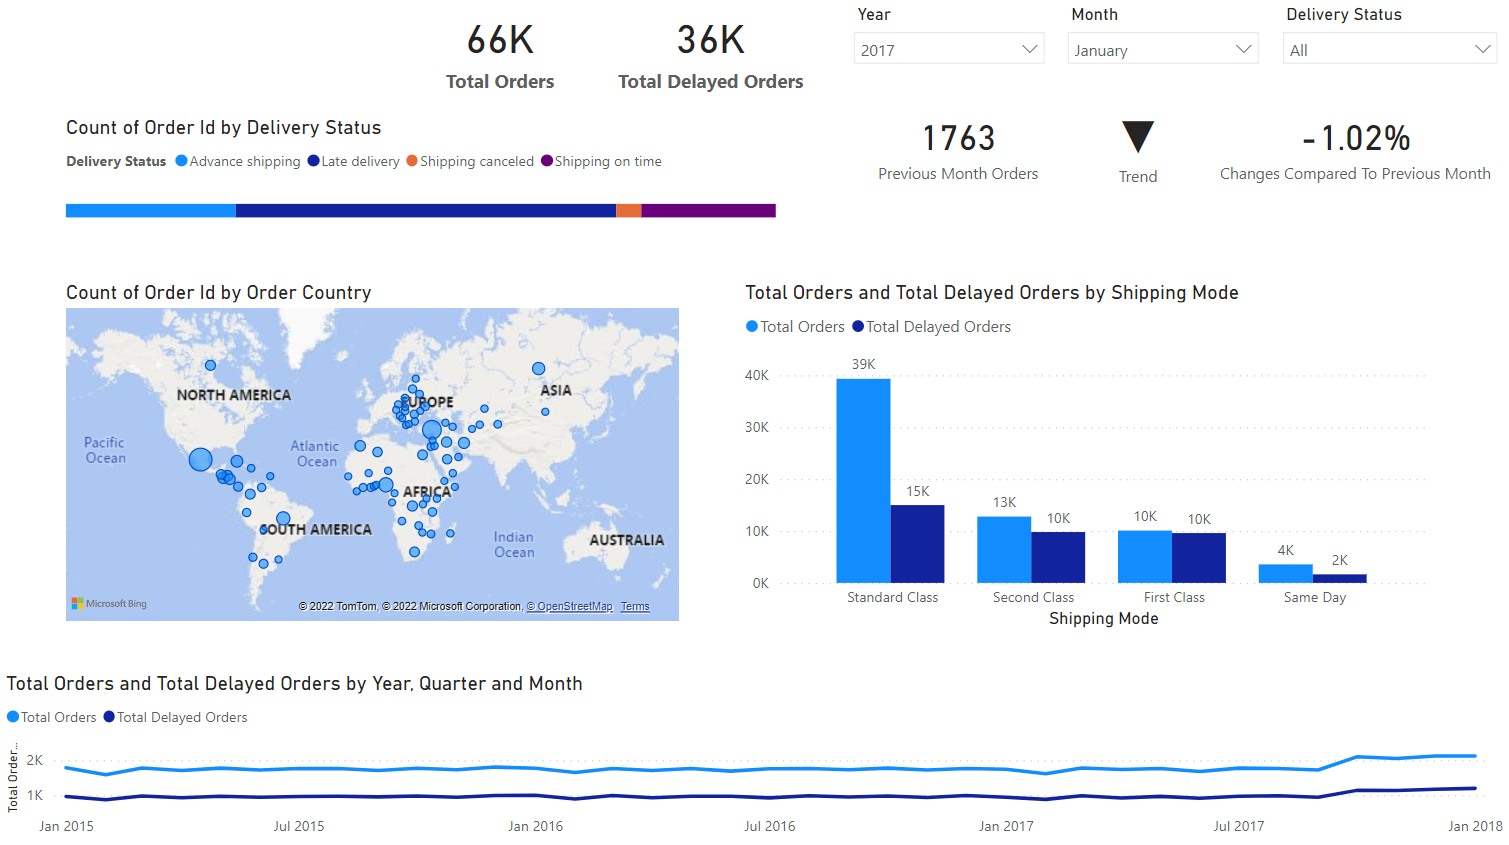Open the Year dropdown showing 2017

(948, 50)
